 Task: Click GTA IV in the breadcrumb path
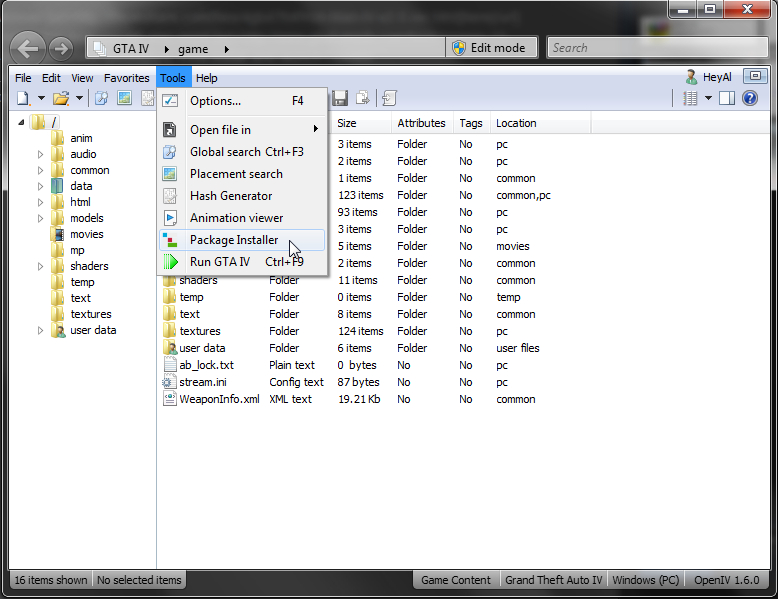pos(130,49)
